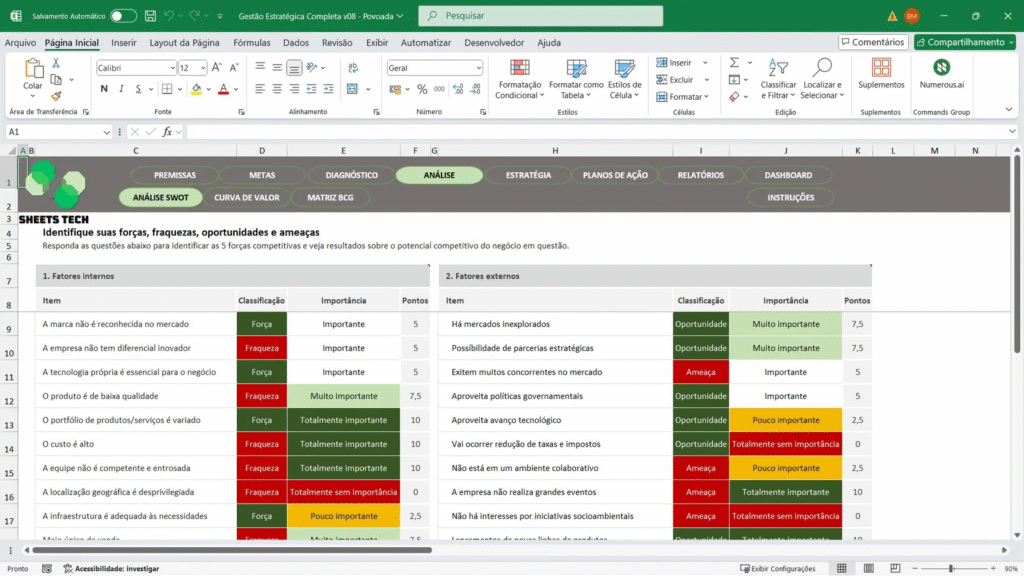Switch to the Fórmulas ribbon tab
Image resolution: width=1024 pixels, height=576 pixels.
click(x=252, y=43)
